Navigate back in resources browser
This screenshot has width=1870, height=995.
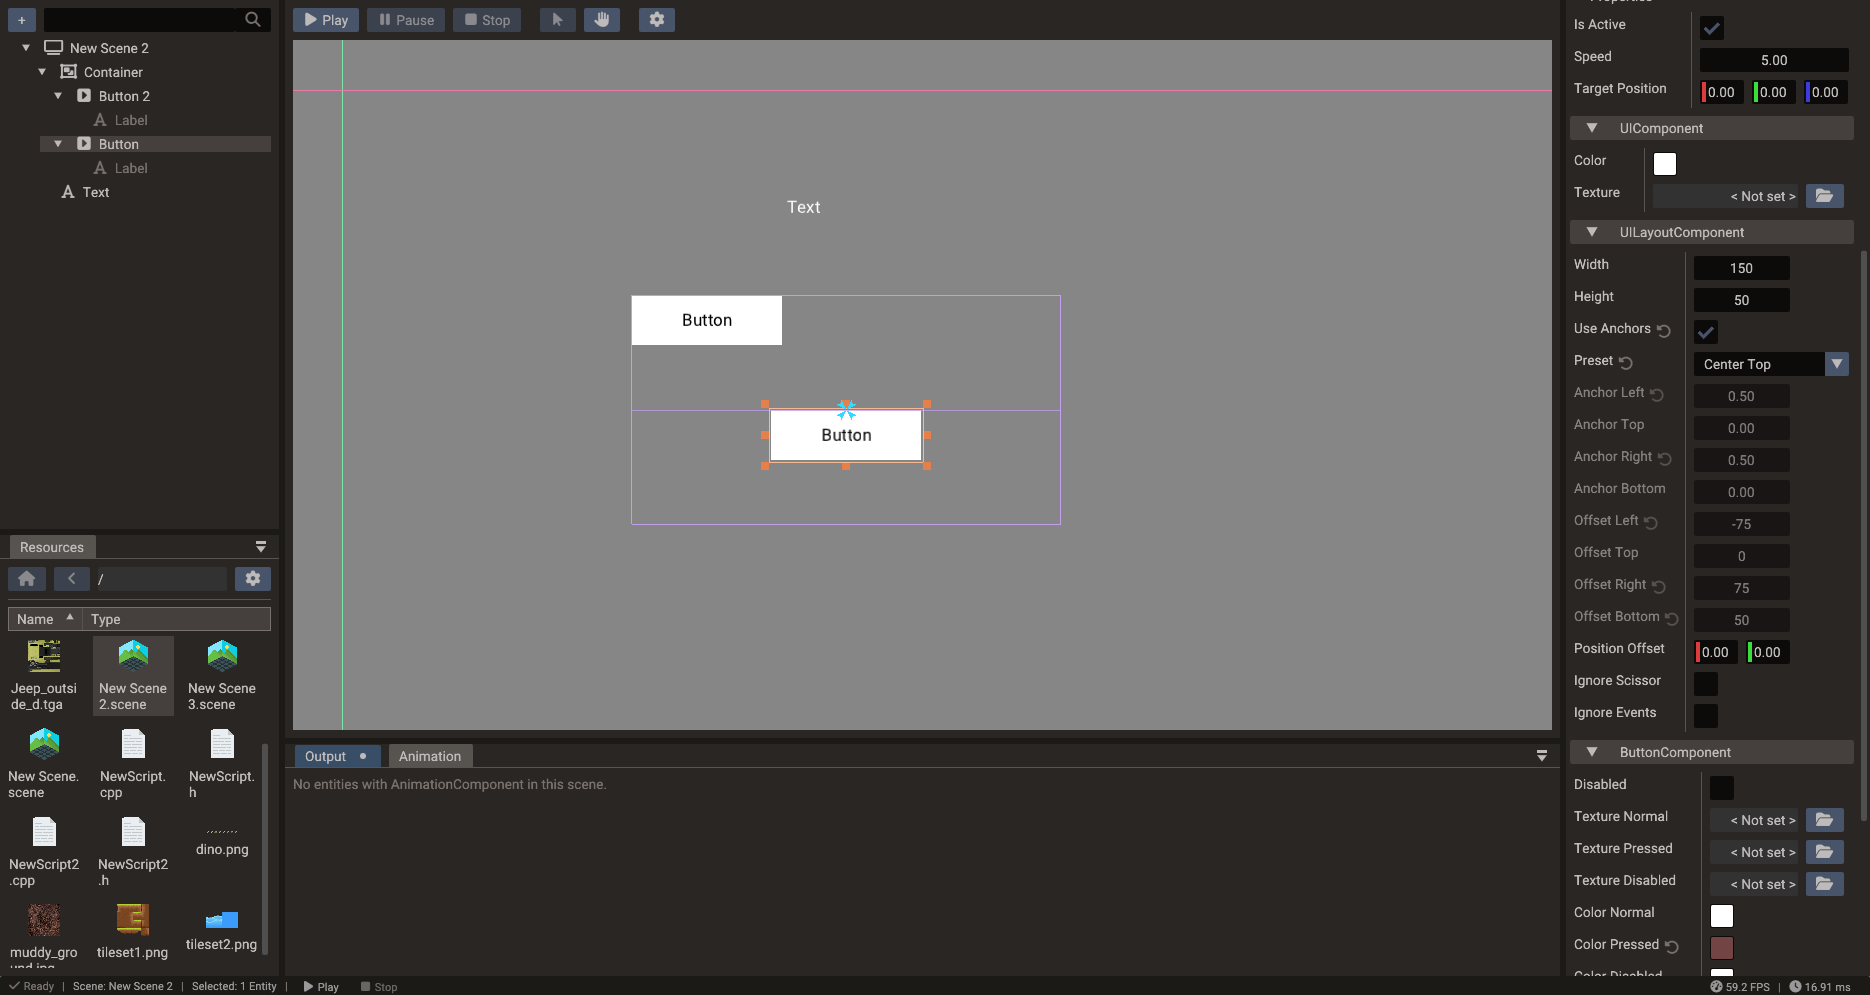tap(72, 578)
